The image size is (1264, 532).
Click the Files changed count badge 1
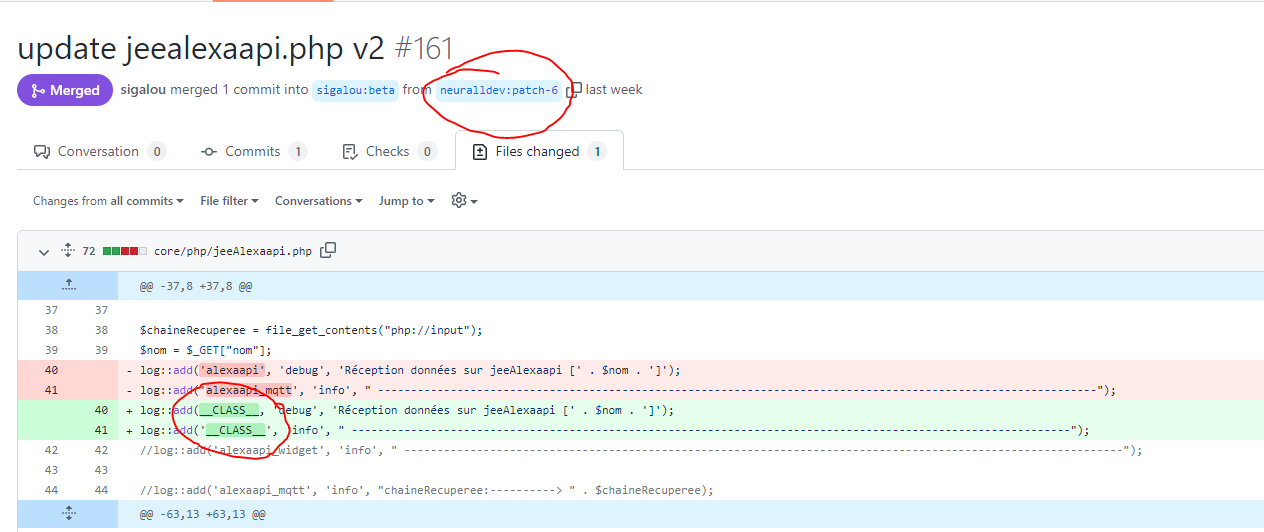597,152
